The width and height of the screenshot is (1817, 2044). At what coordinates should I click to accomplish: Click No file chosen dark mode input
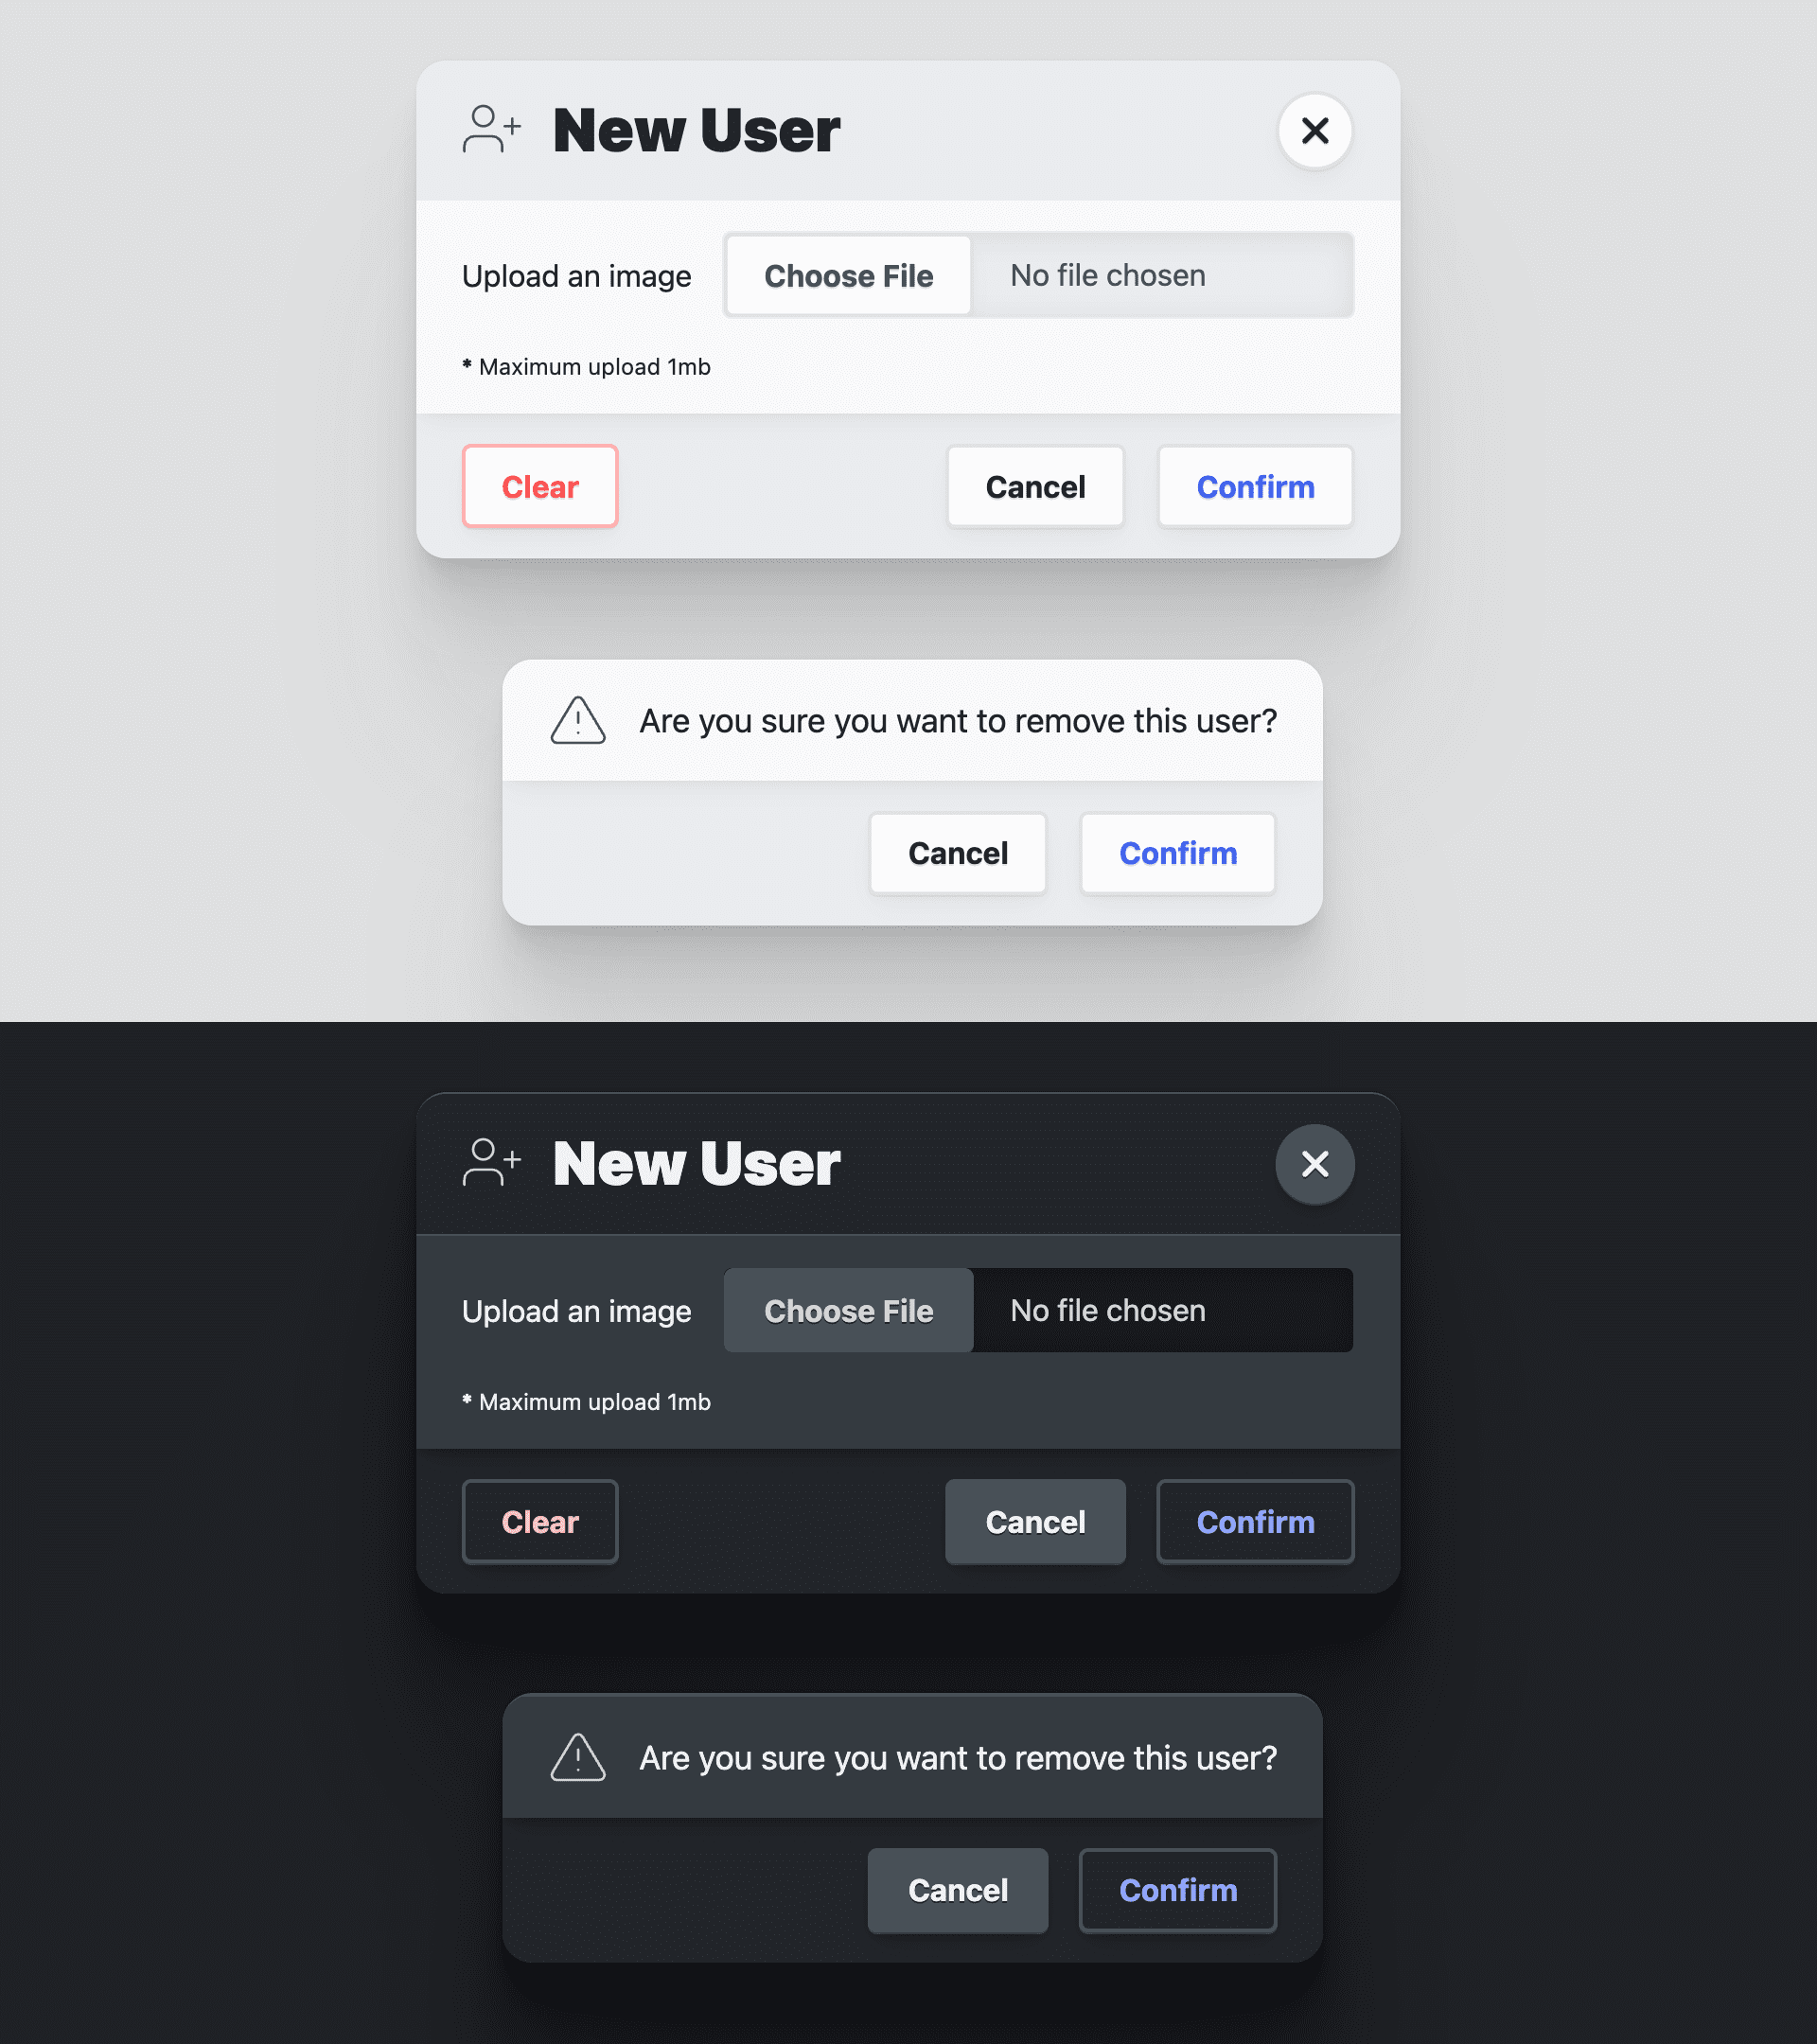click(1163, 1310)
